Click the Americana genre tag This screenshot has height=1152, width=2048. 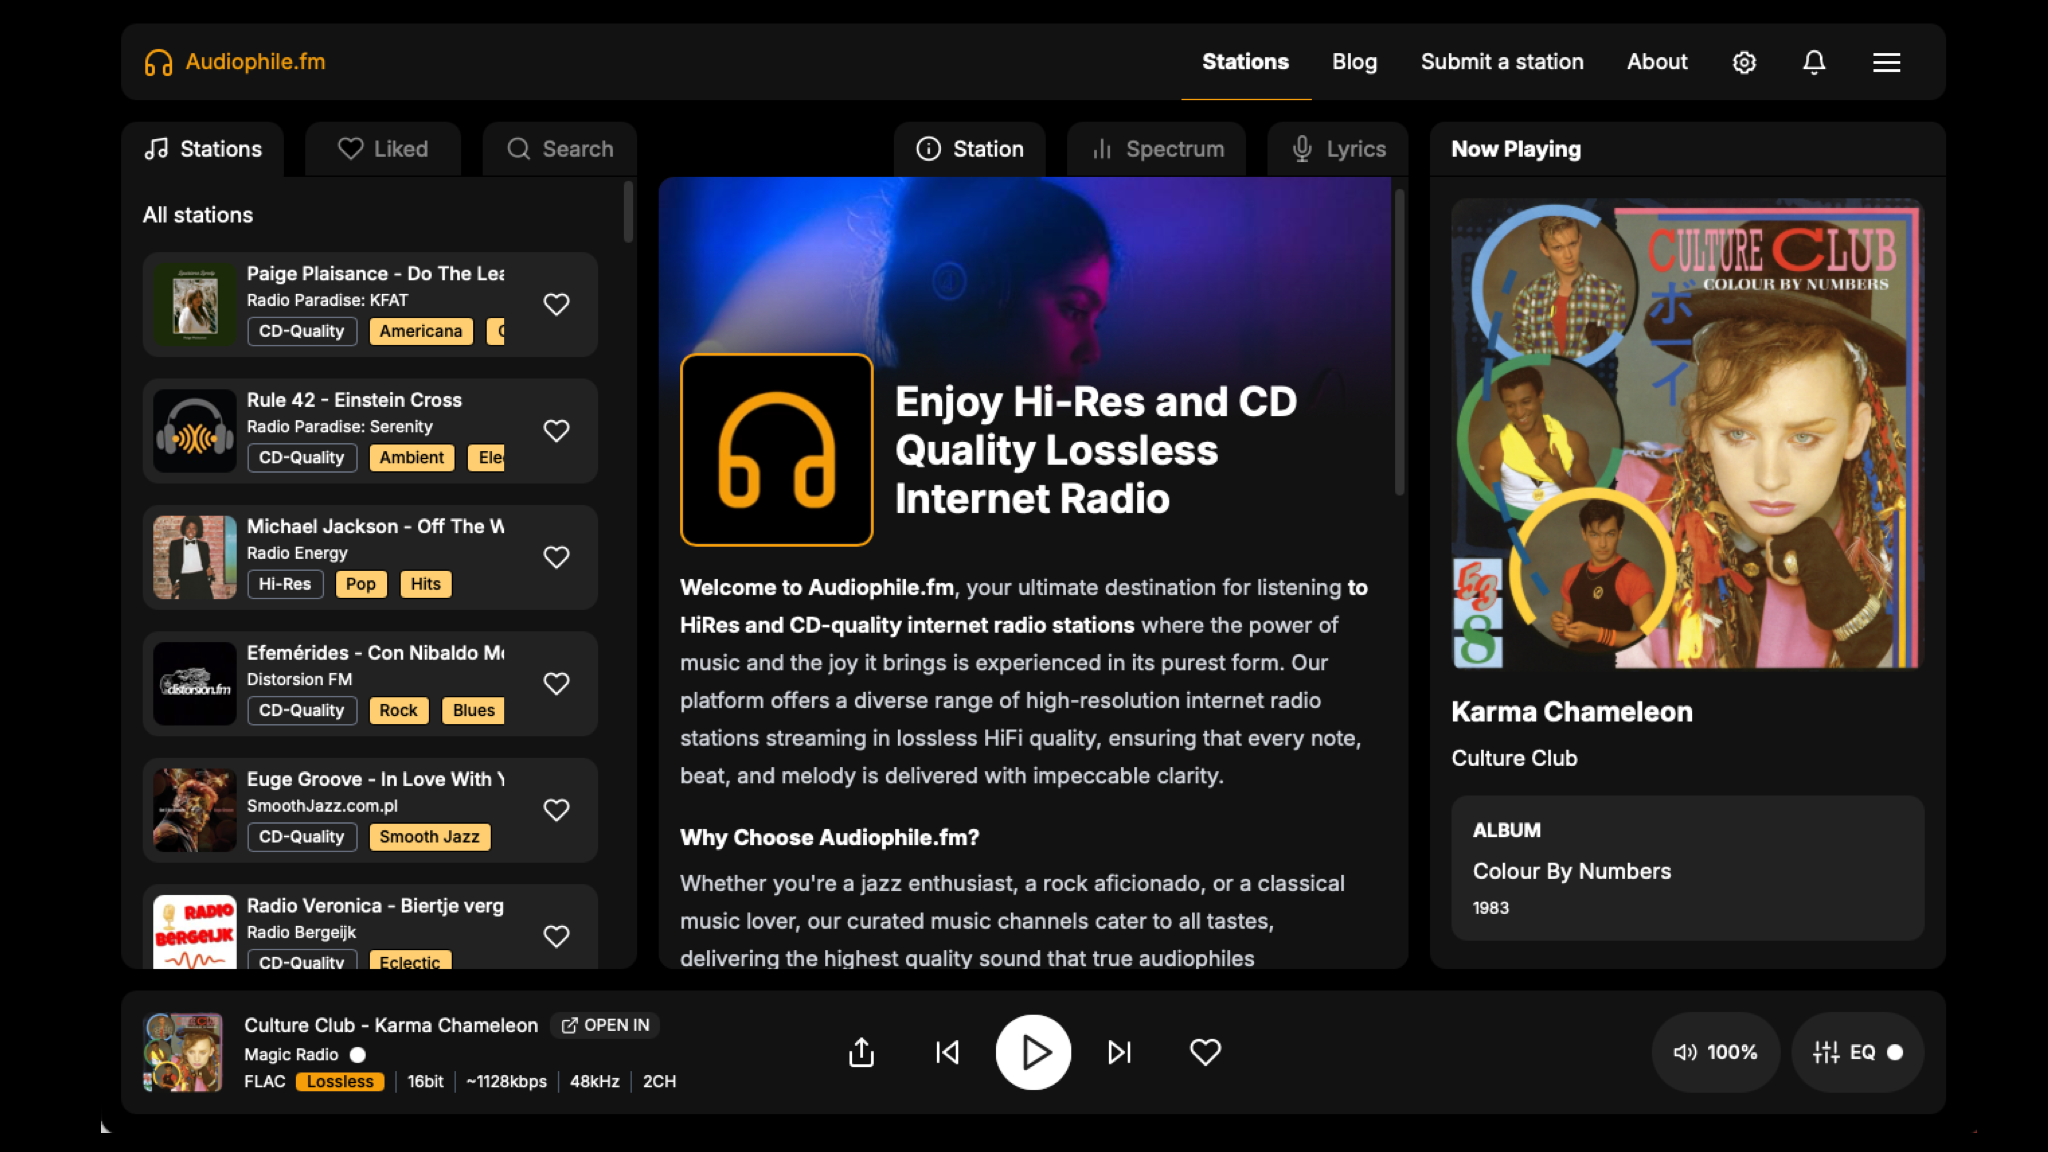(x=421, y=331)
